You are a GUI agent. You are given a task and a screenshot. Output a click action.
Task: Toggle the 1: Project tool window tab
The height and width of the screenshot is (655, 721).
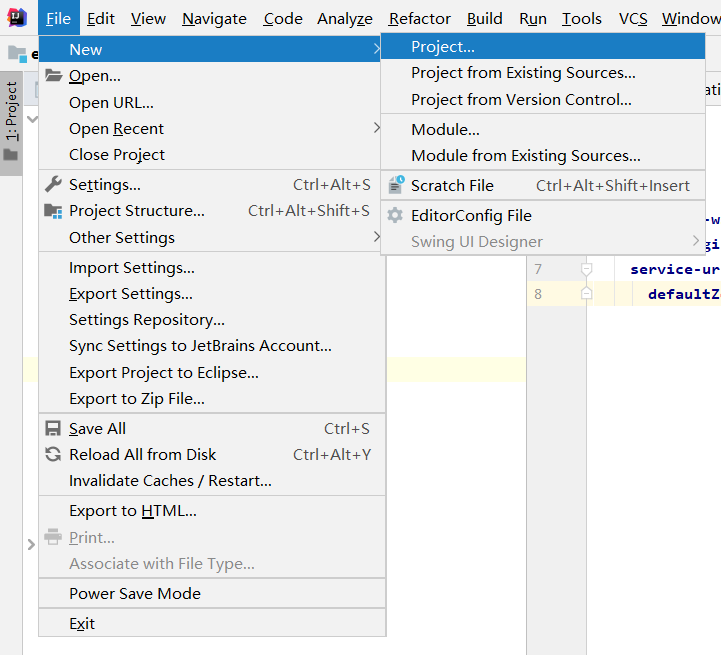(x=11, y=123)
